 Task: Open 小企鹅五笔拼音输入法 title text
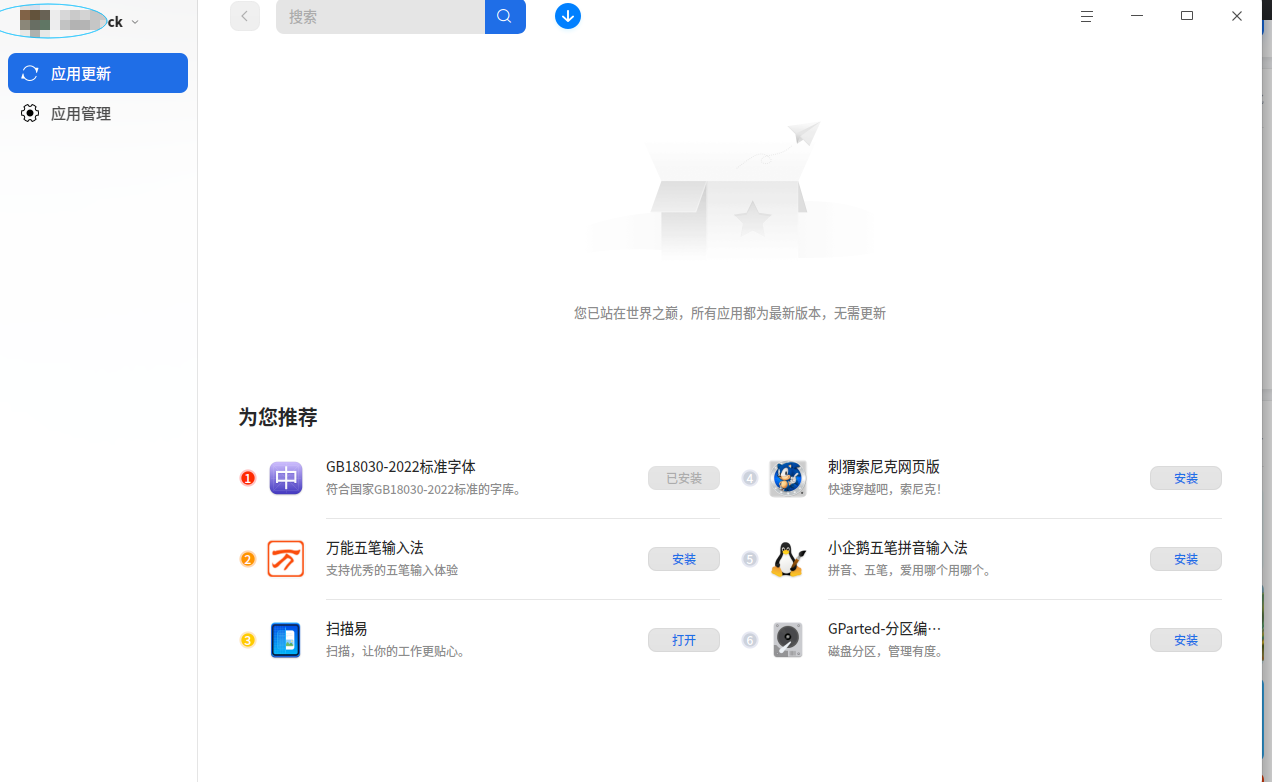coord(898,548)
